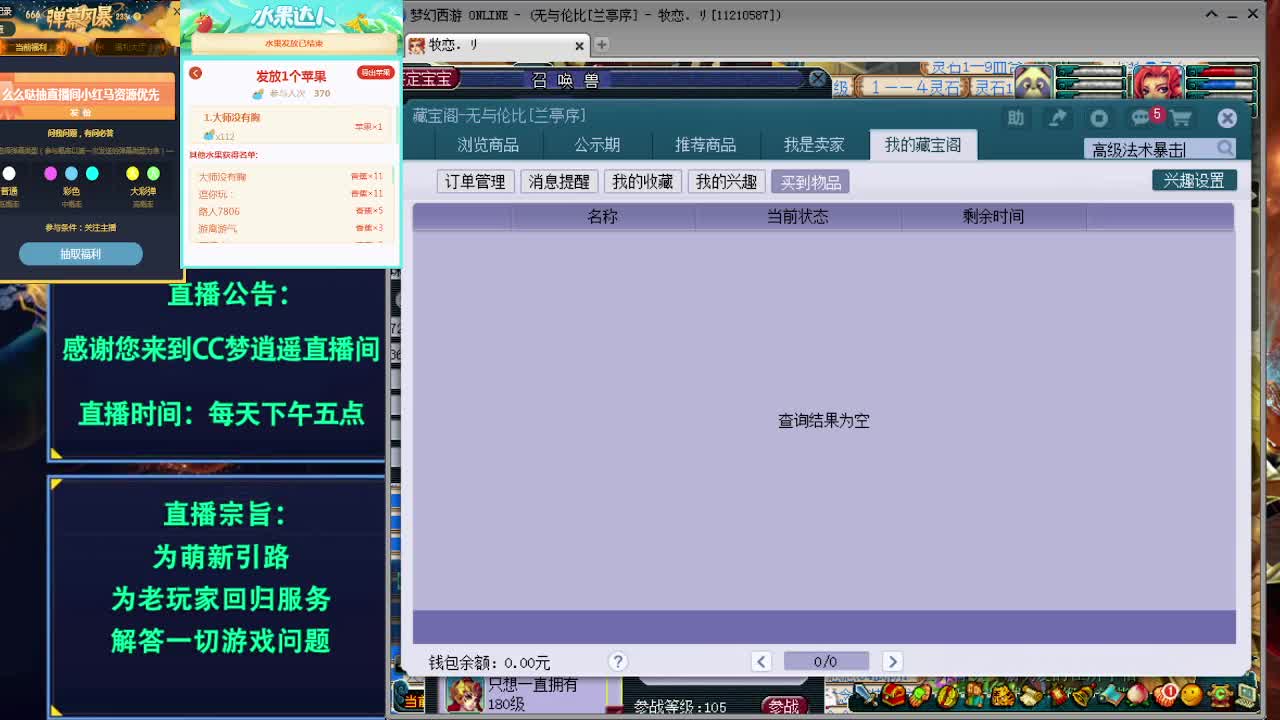The width and height of the screenshot is (1280, 720).
Task: Select 买到物品 sub-tab
Action: click(x=810, y=182)
